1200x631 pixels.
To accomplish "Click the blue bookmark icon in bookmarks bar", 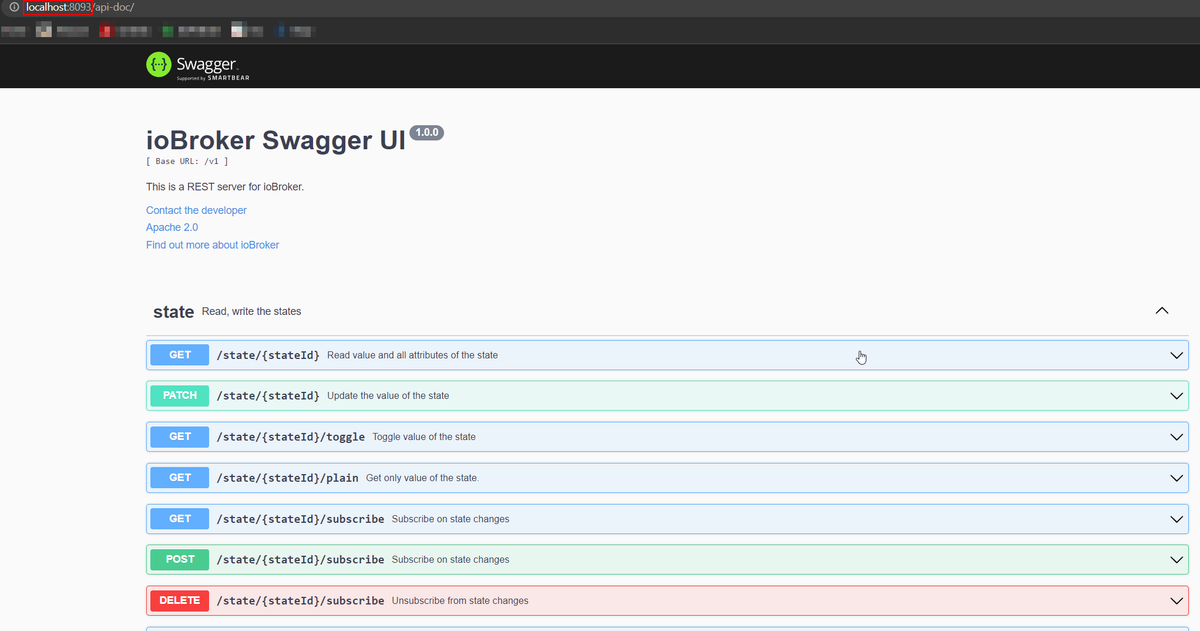I will click(281, 31).
